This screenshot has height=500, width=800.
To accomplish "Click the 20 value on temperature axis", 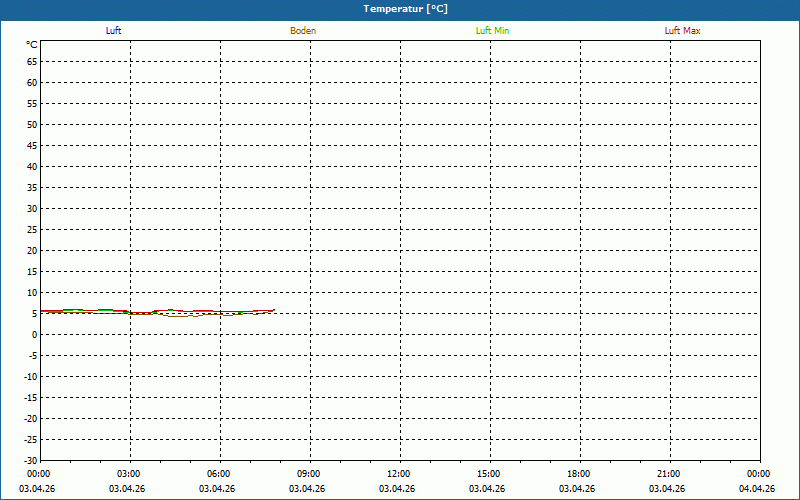I will coord(32,251).
